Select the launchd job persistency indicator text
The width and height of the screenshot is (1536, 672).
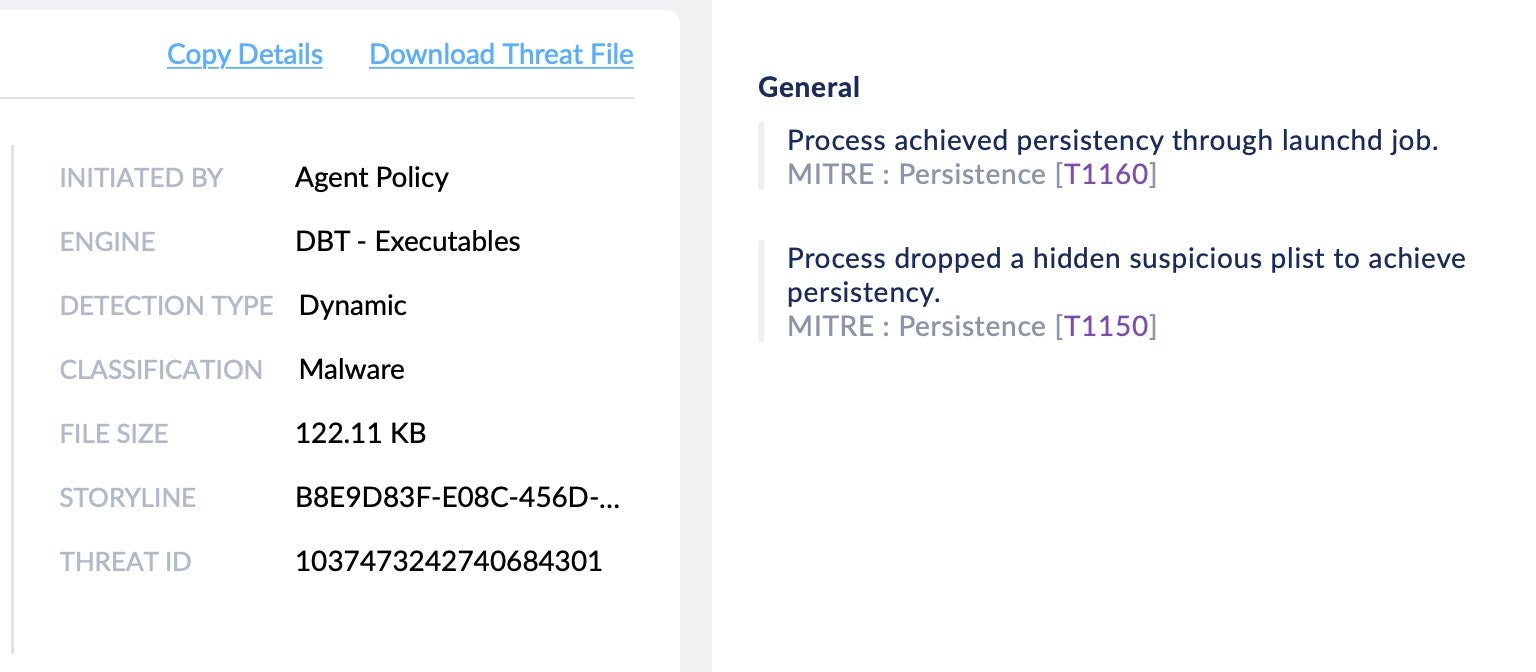pos(1112,141)
